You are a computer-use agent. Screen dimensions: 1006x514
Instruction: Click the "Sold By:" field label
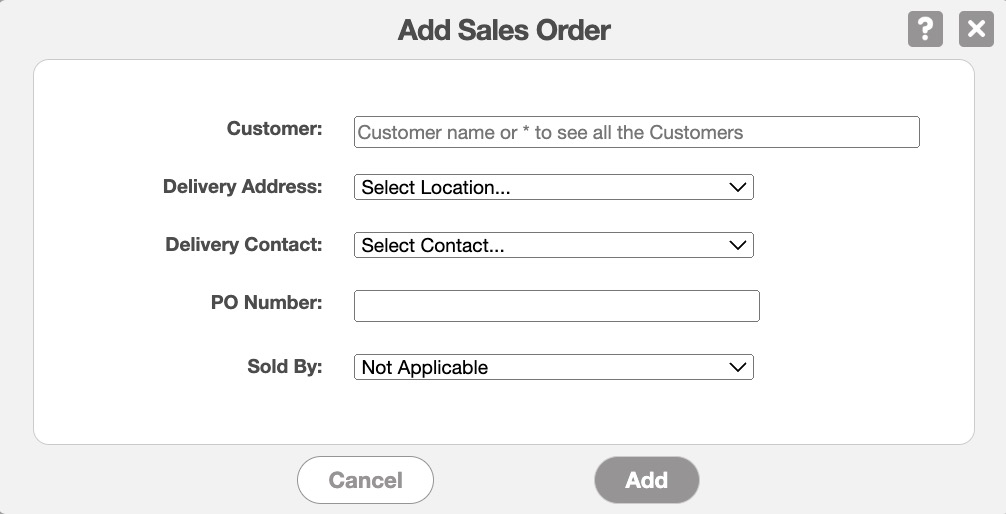pyautogui.click(x=284, y=366)
